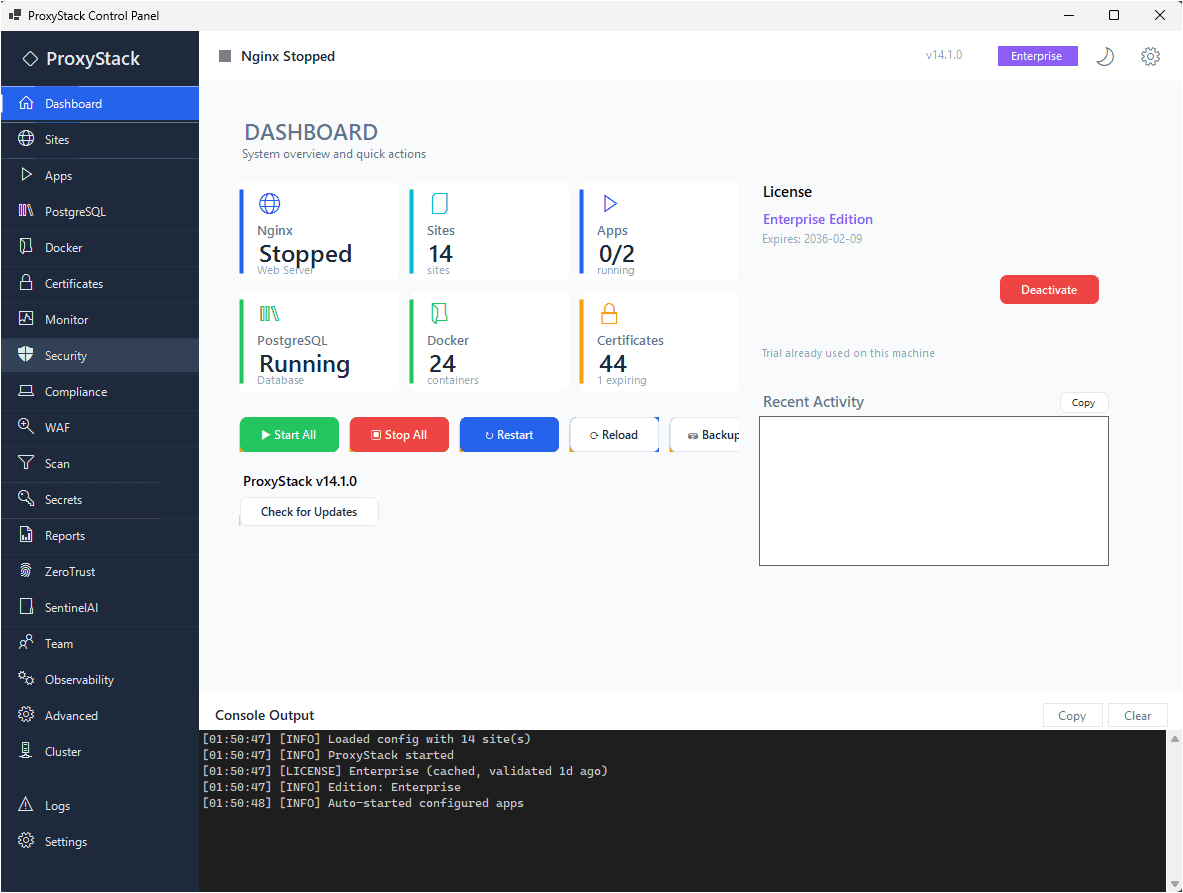Start all services with Start All
Viewport: 1183px width, 893px height.
289,434
